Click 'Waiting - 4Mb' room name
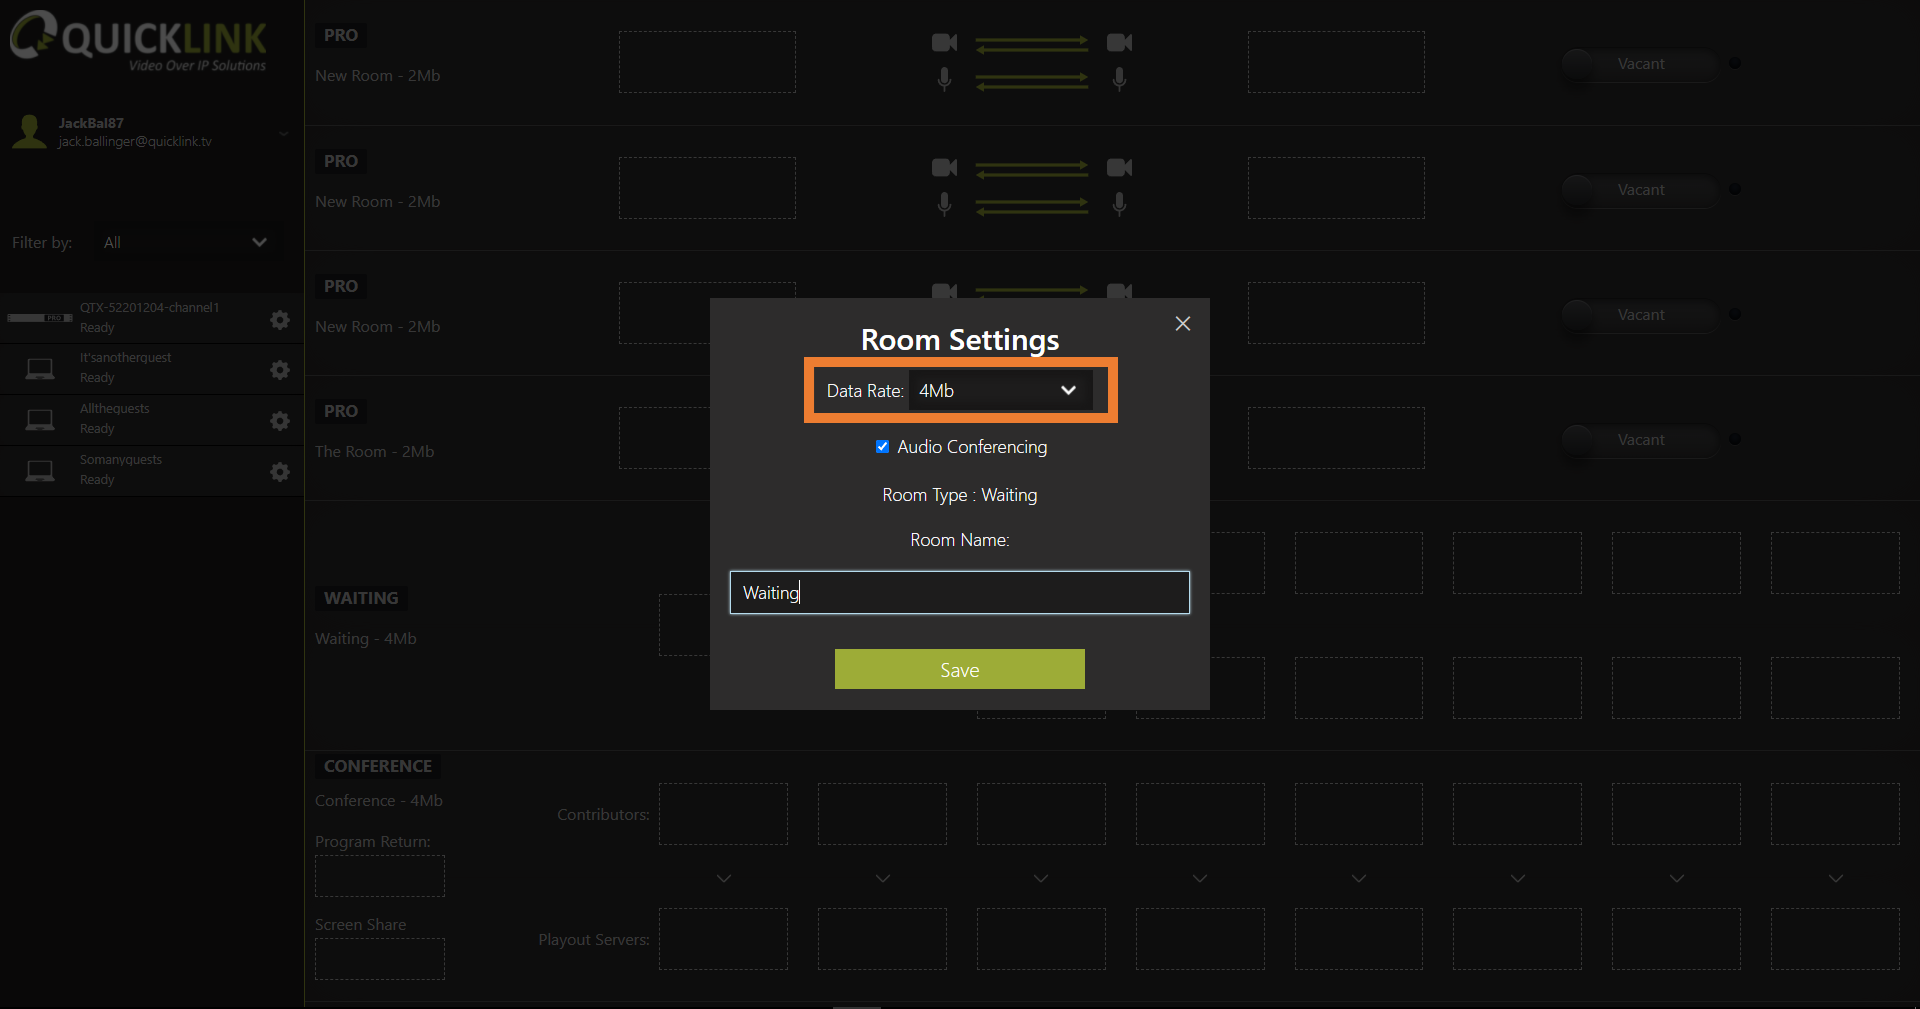This screenshot has height=1009, width=1920. point(366,639)
